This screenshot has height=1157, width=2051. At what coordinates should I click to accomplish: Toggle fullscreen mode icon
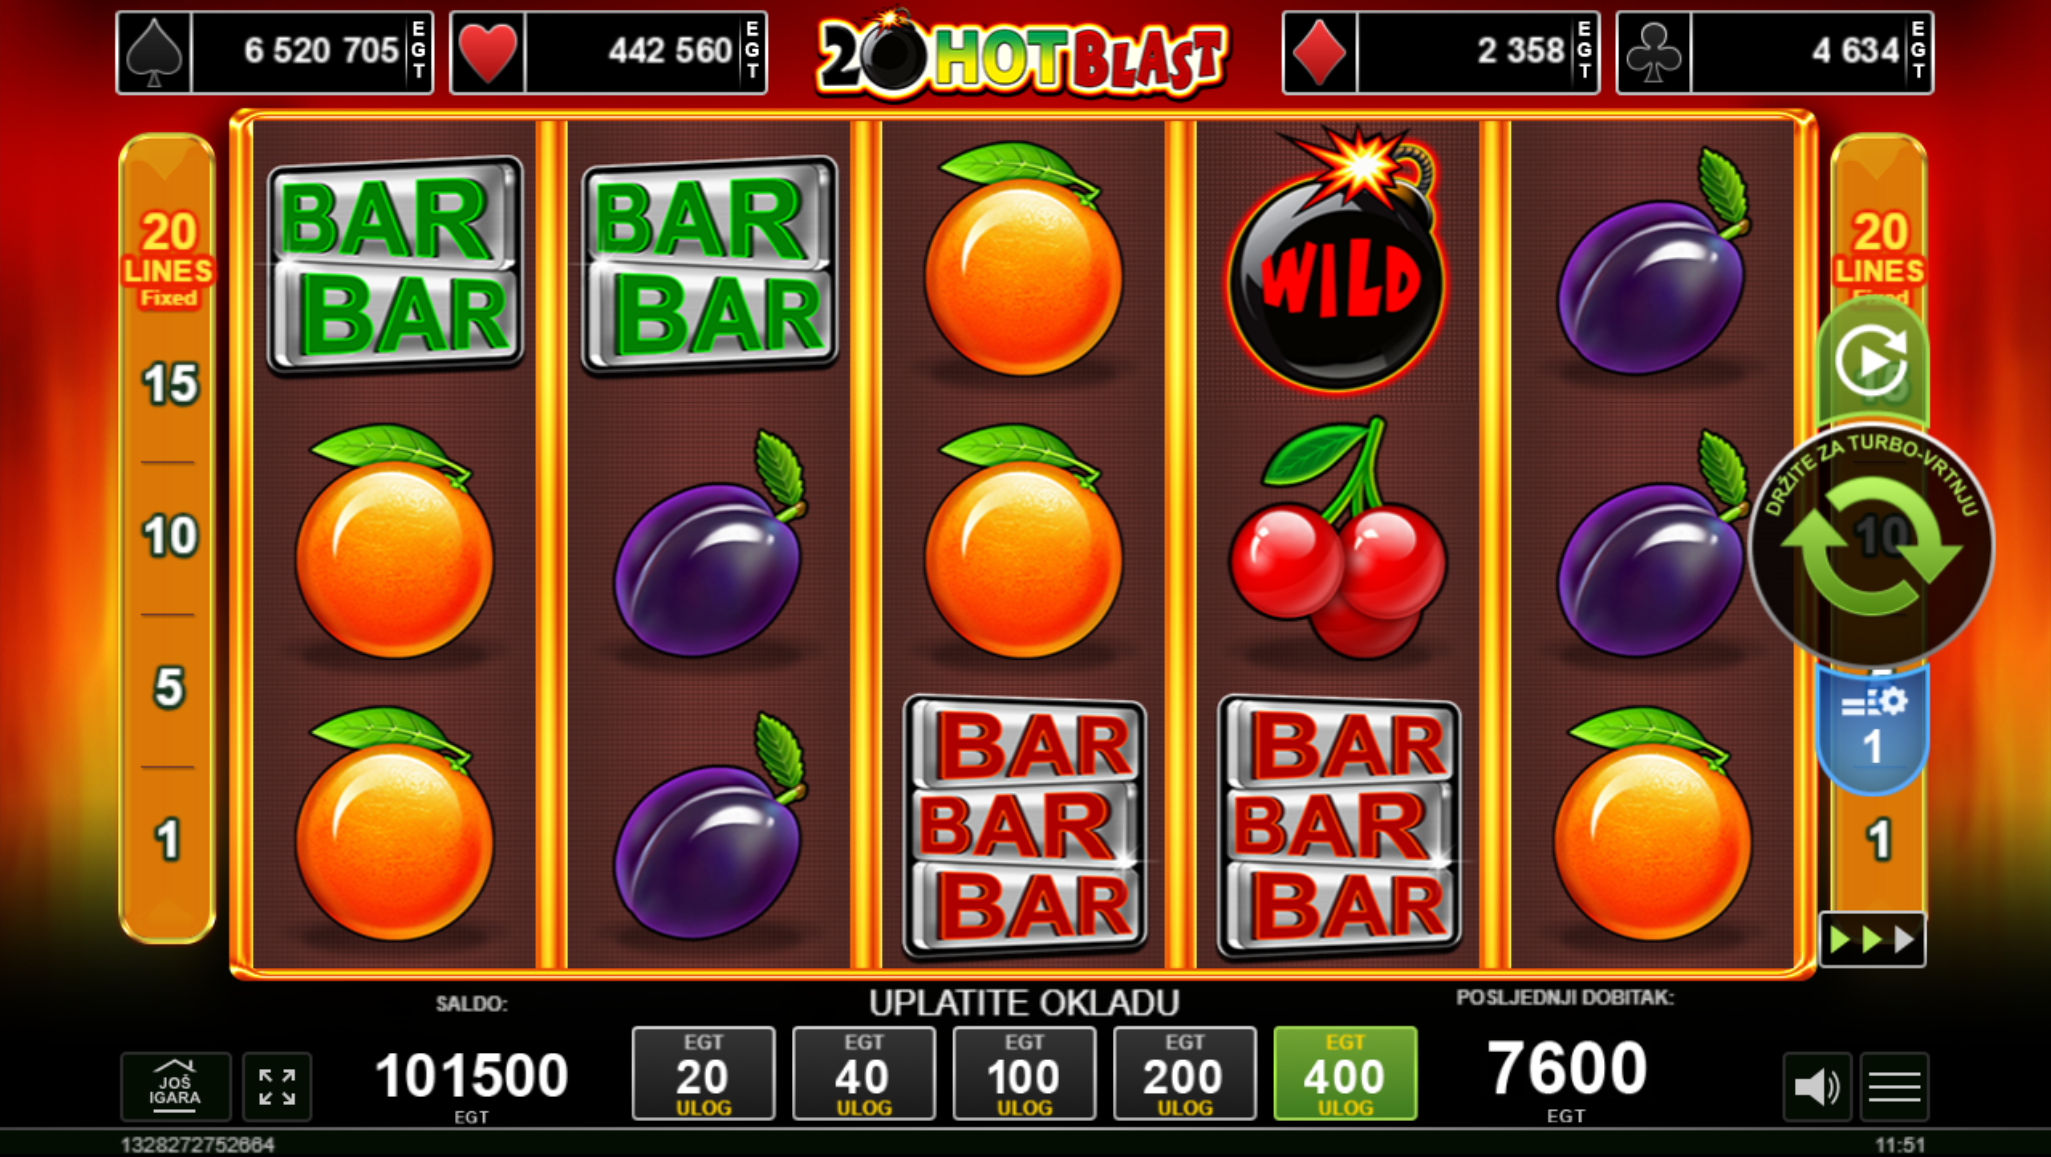pos(277,1086)
